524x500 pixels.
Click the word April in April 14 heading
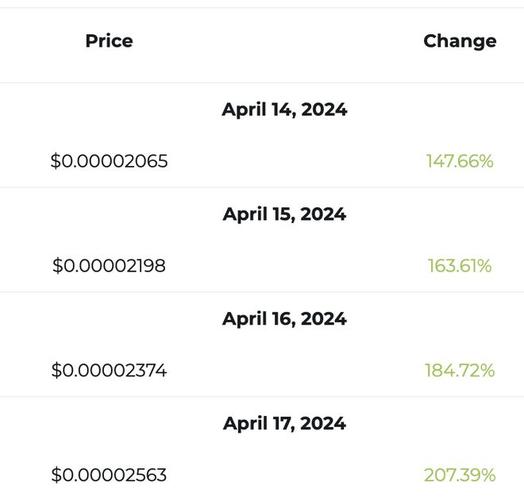pyautogui.click(x=244, y=110)
